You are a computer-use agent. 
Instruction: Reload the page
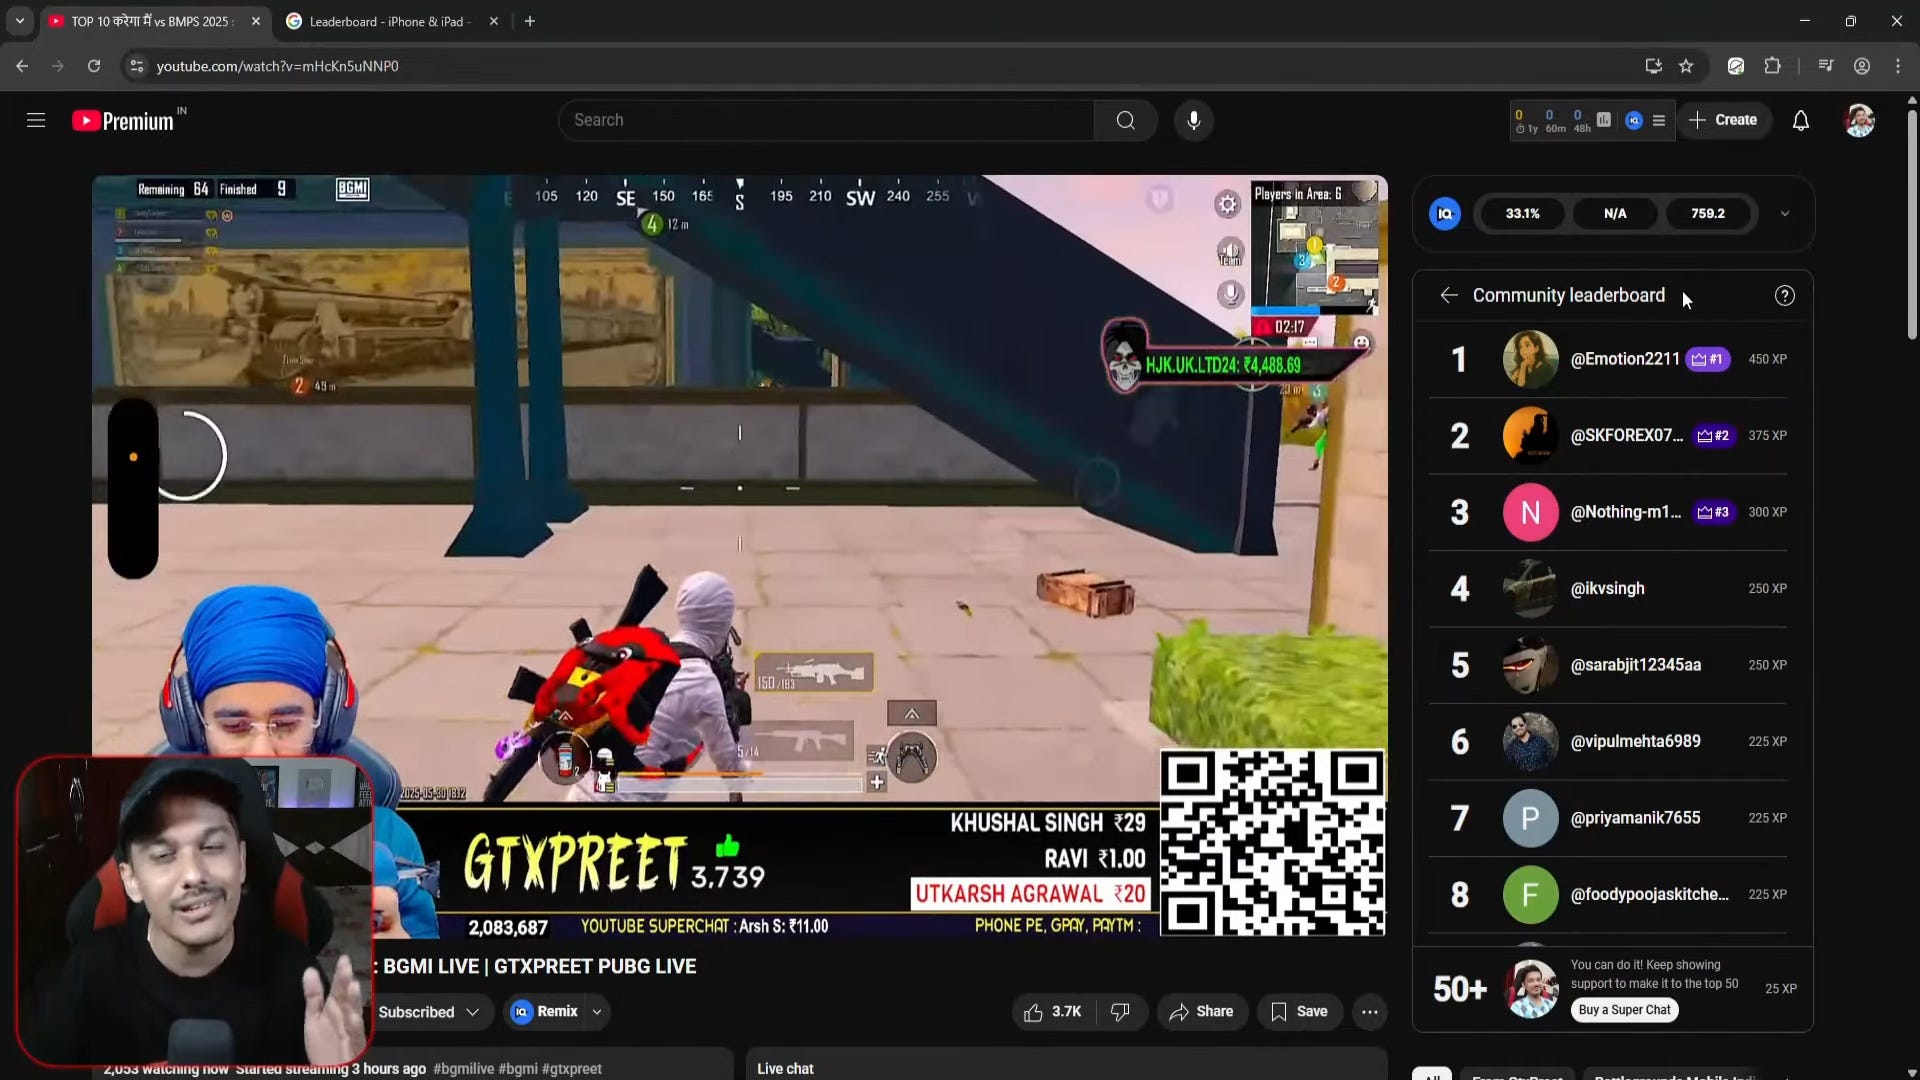tap(94, 66)
